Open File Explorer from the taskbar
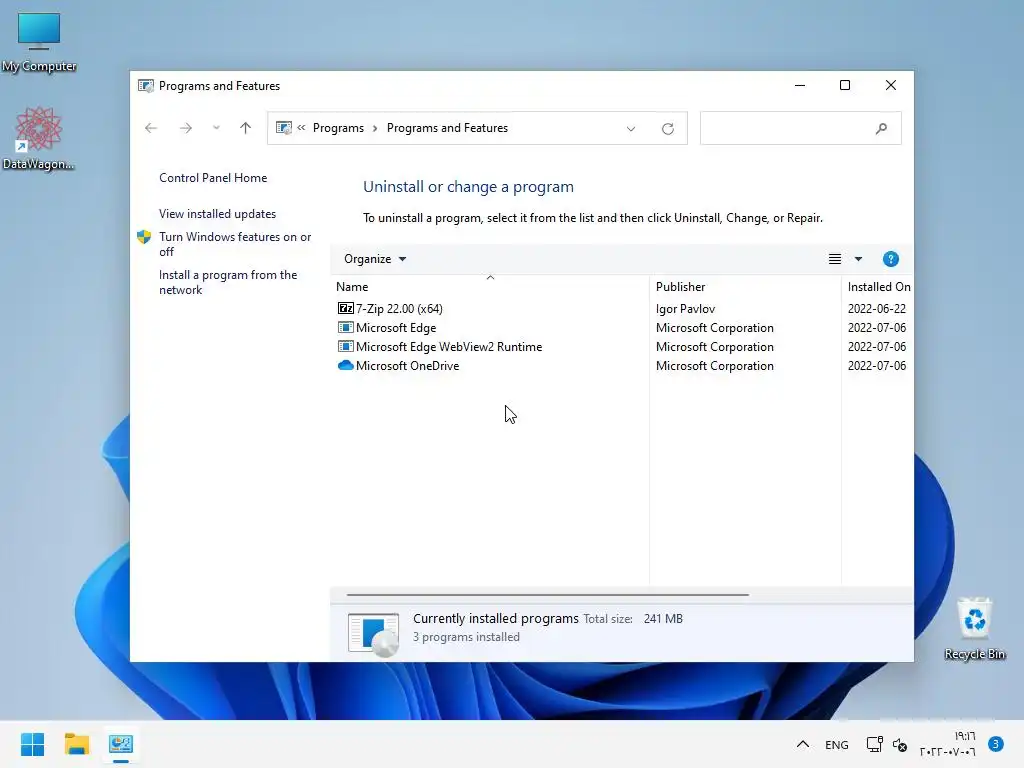This screenshot has width=1024, height=768. pyautogui.click(x=76, y=744)
